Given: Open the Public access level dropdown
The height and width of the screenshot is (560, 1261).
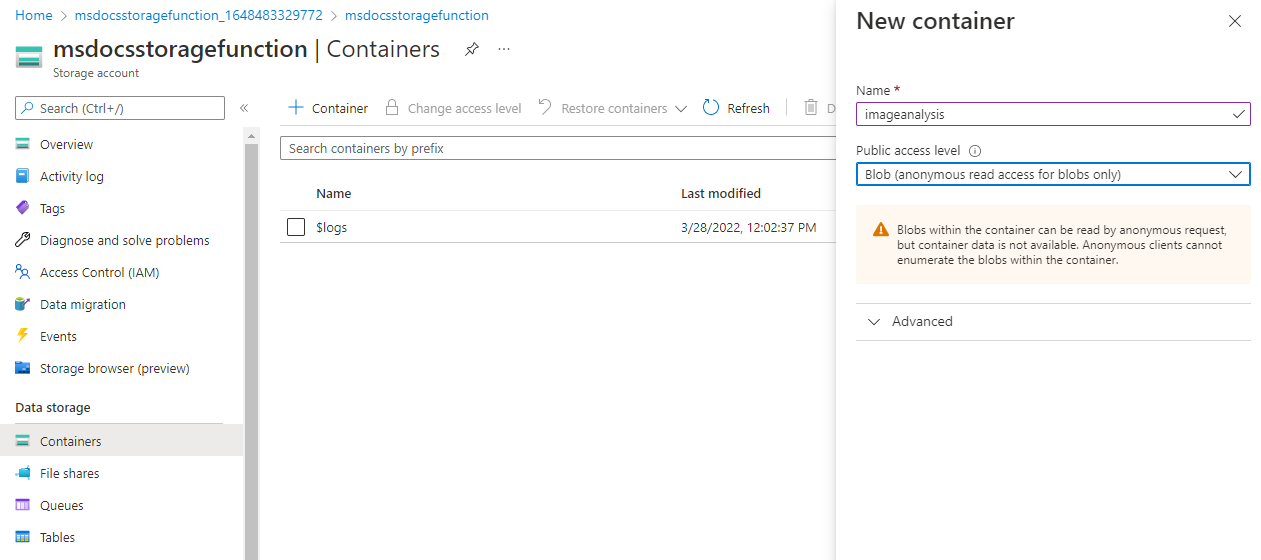Looking at the screenshot, I should (x=1052, y=175).
